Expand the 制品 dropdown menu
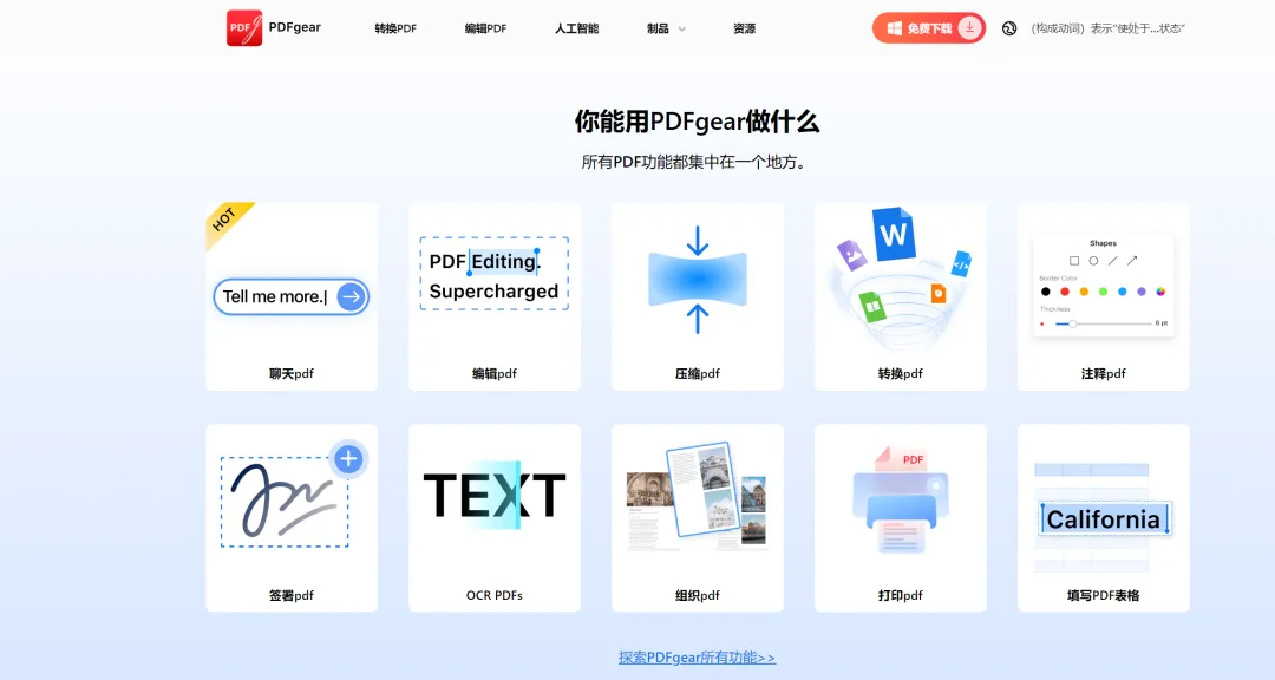1275x680 pixels. click(x=666, y=29)
